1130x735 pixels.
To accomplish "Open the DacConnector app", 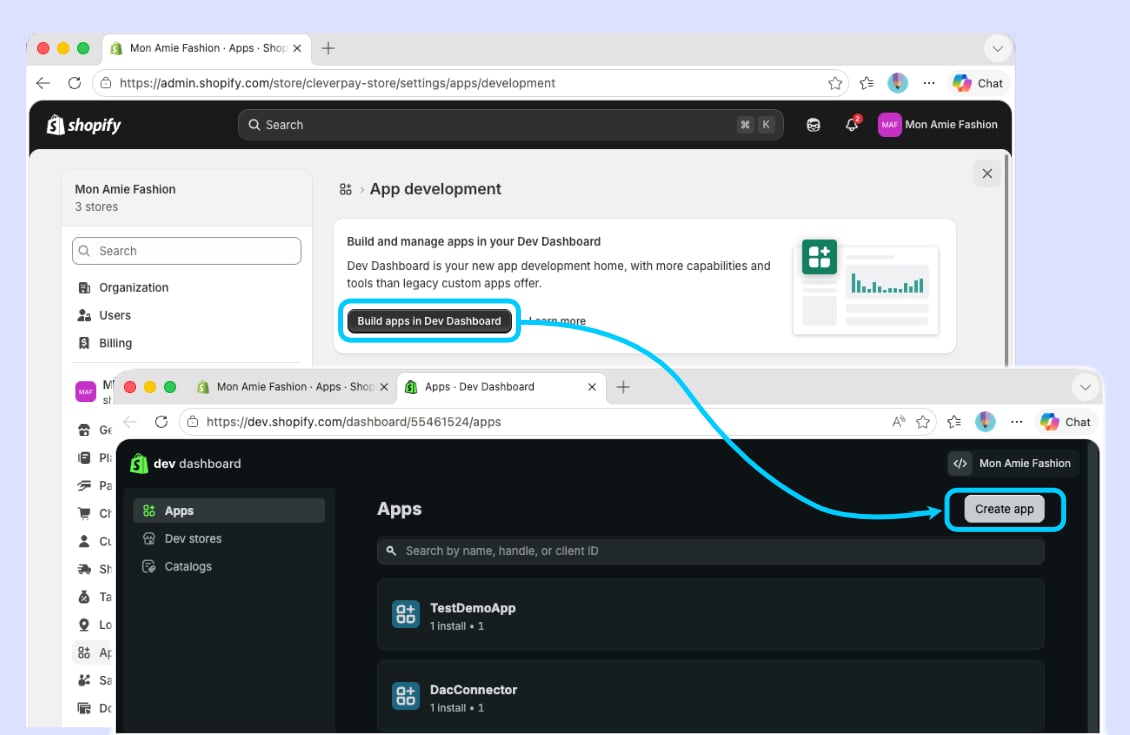I will pyautogui.click(x=711, y=697).
